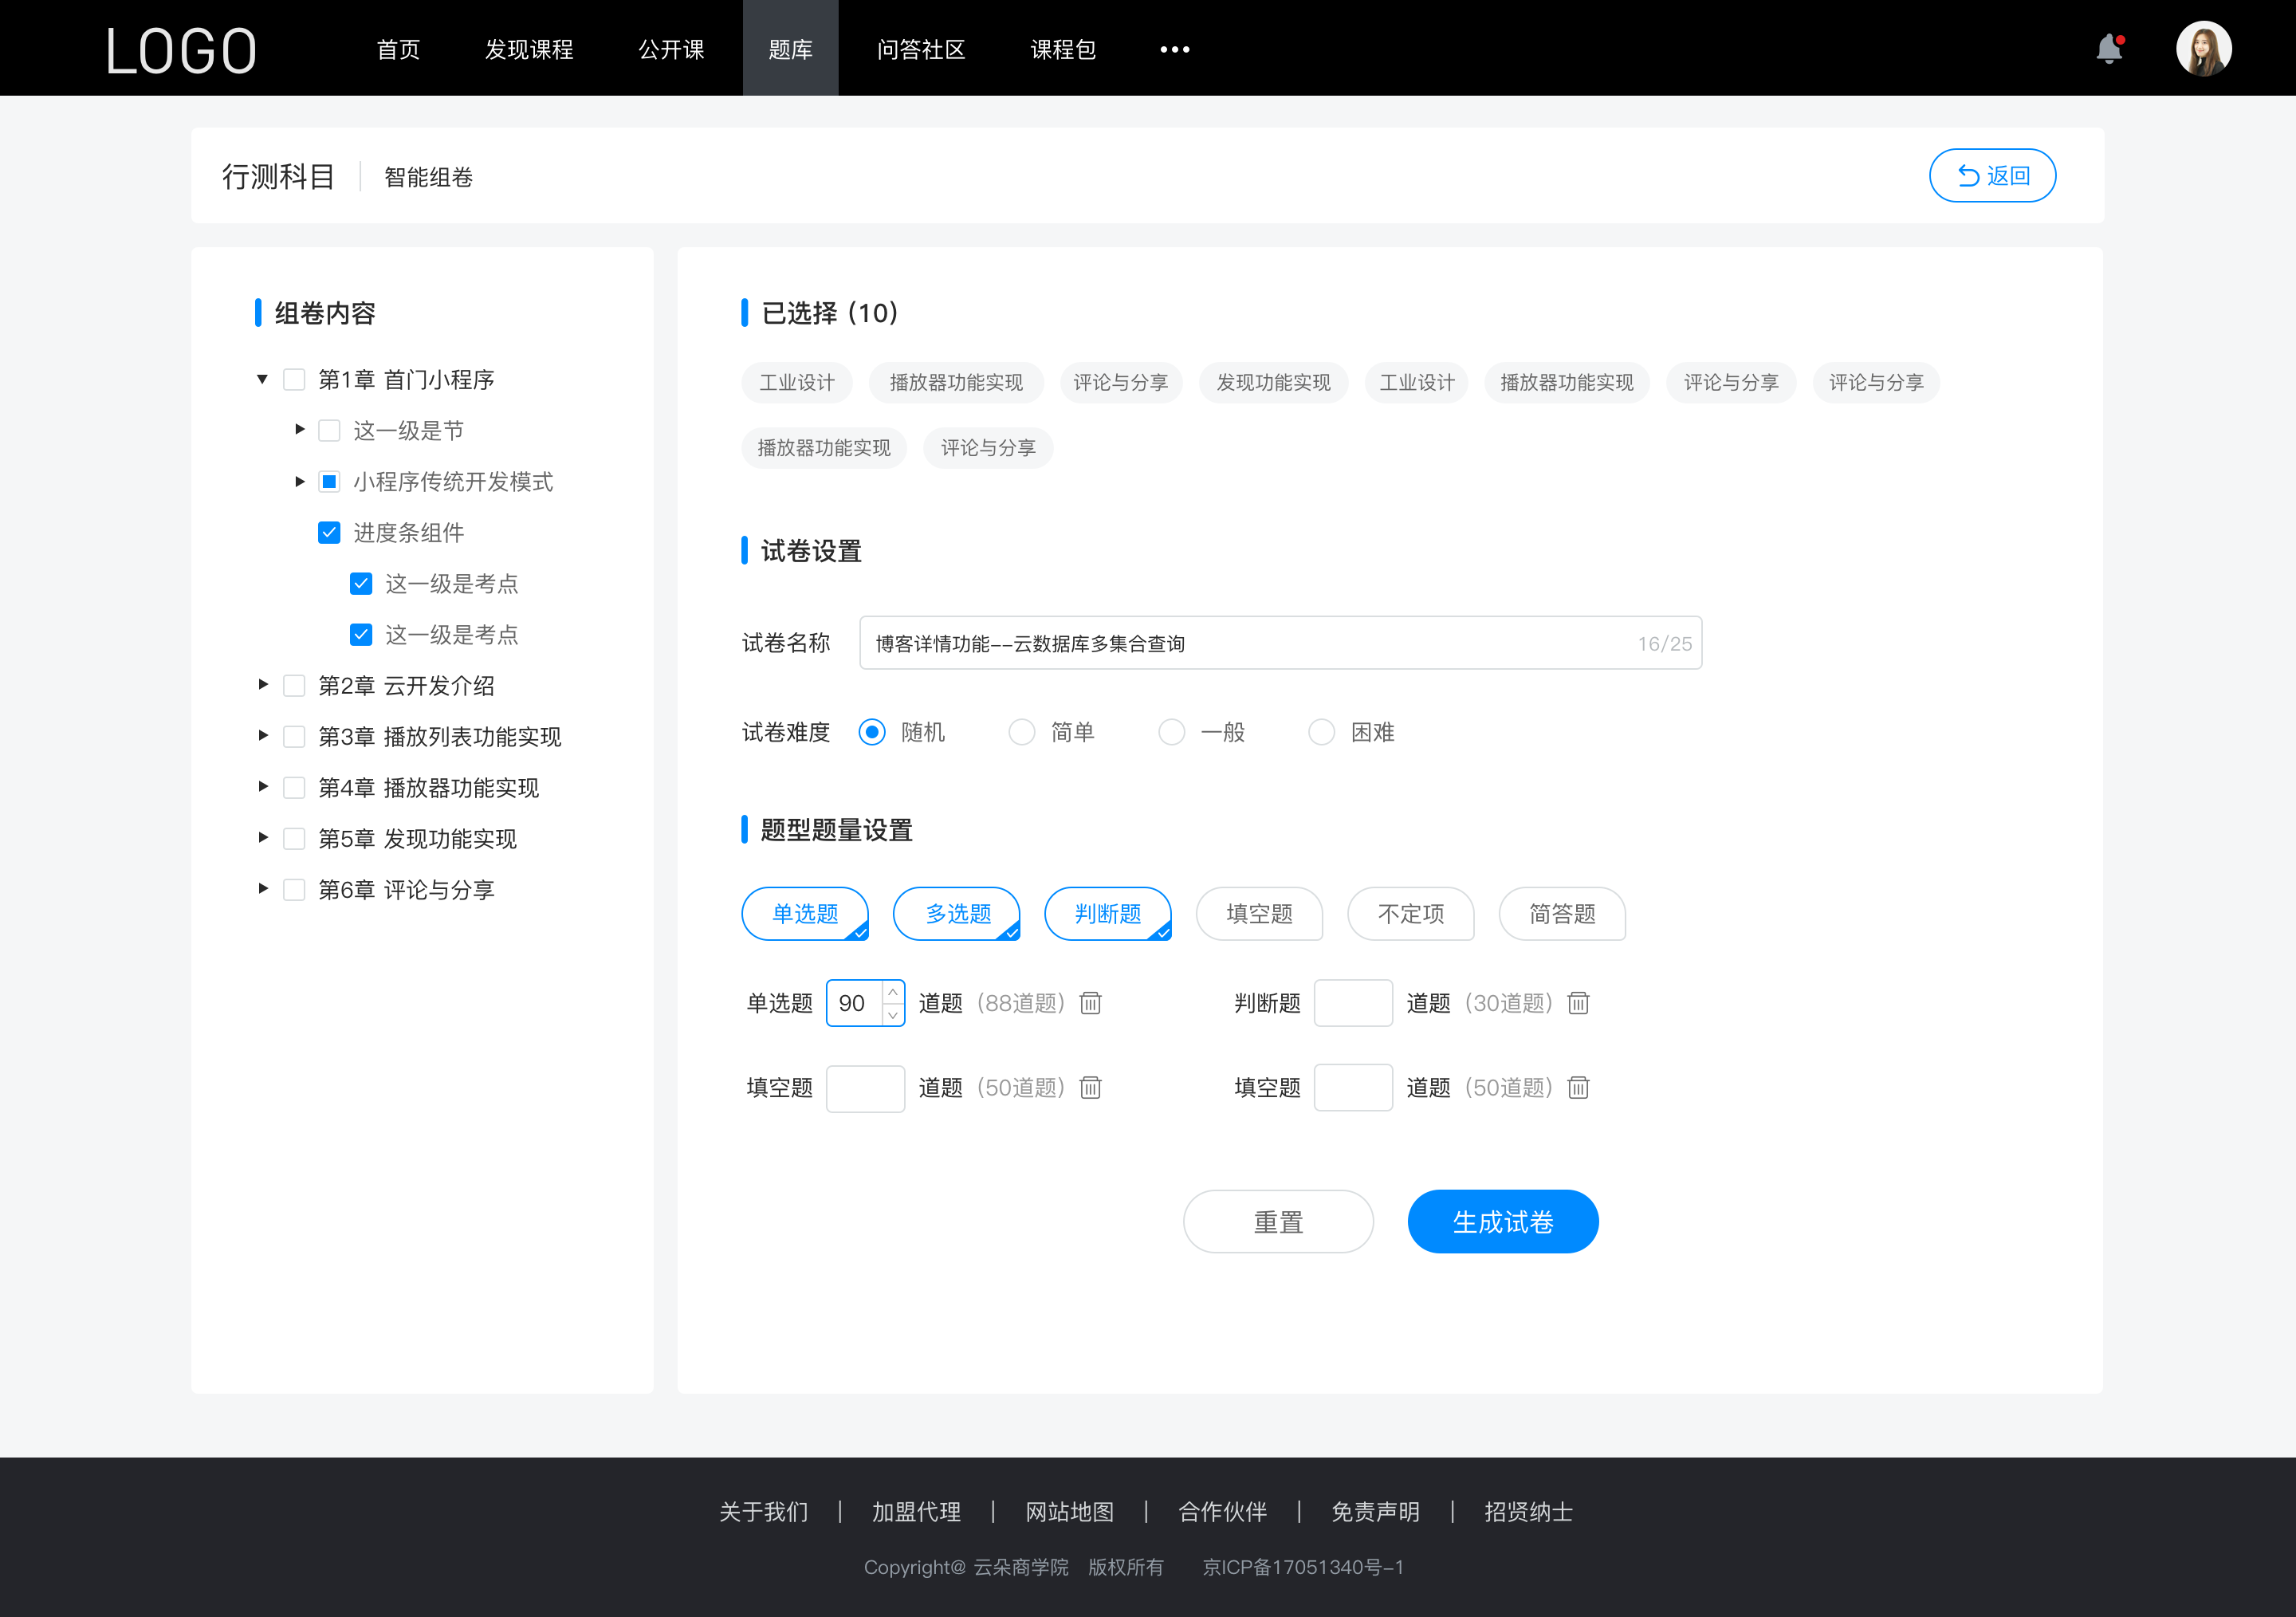Click the return 返回 icon button

[1965, 173]
